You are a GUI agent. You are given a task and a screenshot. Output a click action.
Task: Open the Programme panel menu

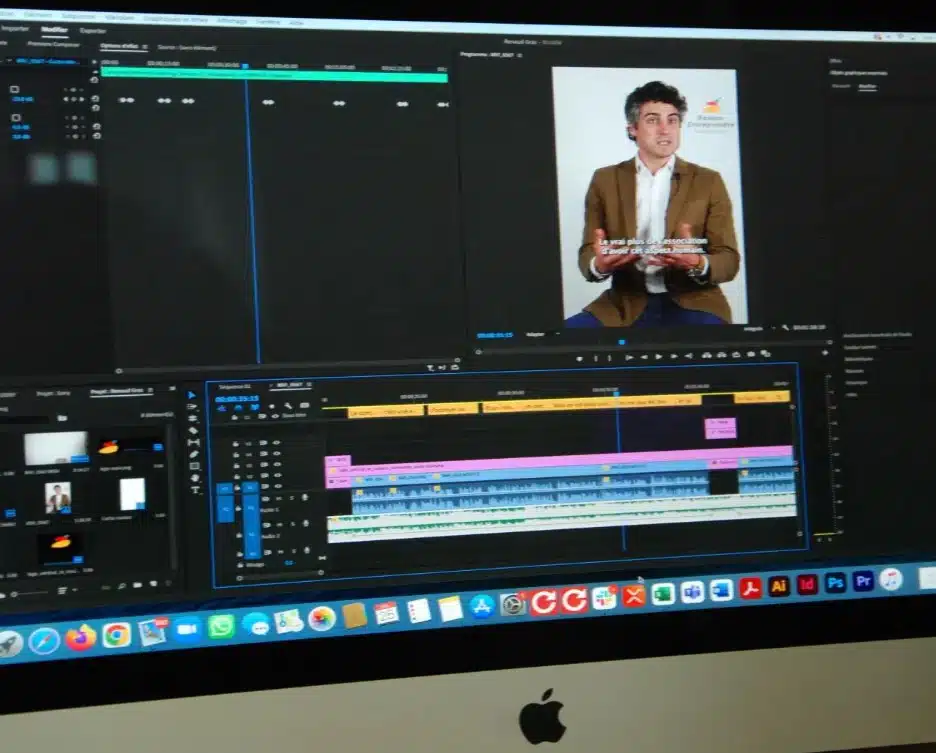[x=520, y=55]
